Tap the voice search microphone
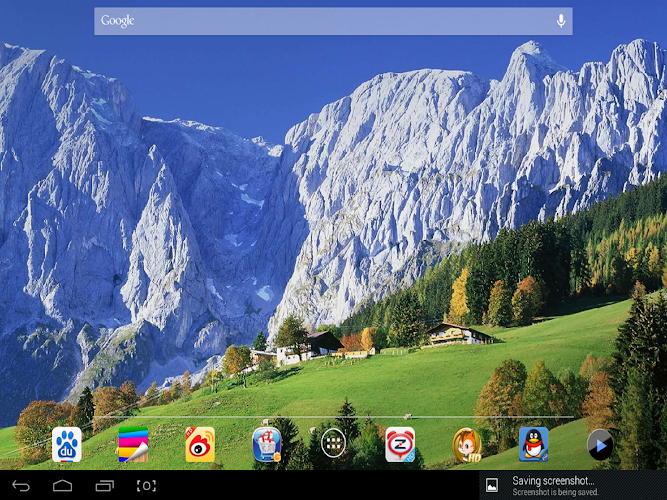This screenshot has height=500, width=667. [x=561, y=21]
